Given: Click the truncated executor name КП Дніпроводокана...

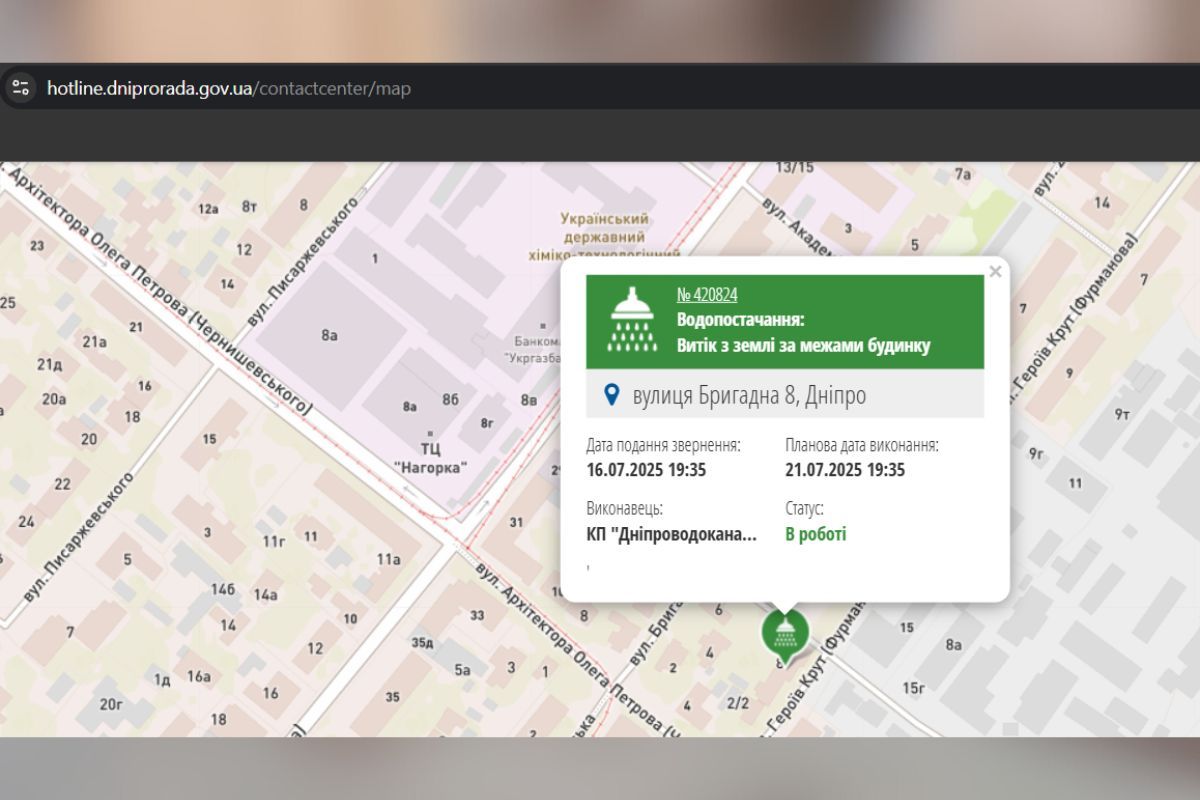Looking at the screenshot, I should coord(671,535).
